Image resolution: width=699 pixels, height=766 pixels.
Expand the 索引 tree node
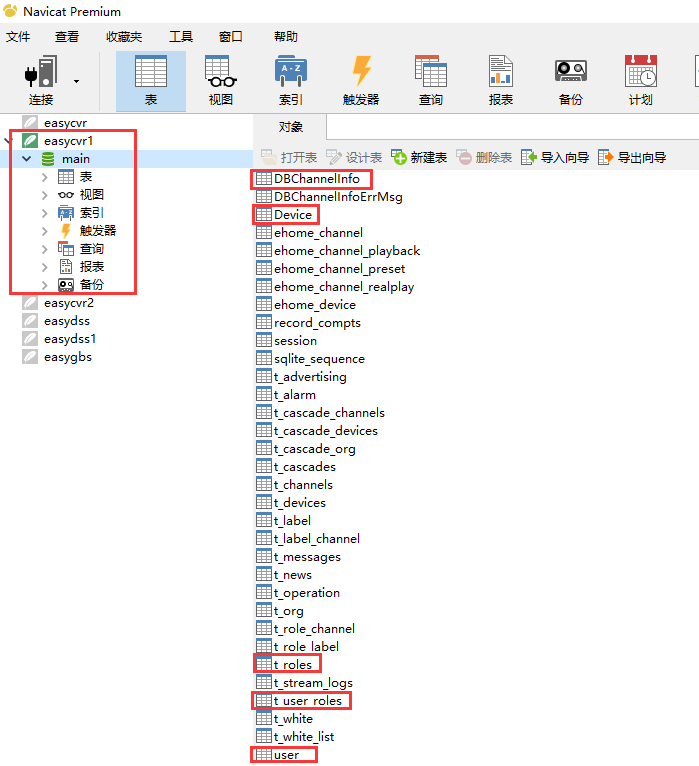pos(44,213)
